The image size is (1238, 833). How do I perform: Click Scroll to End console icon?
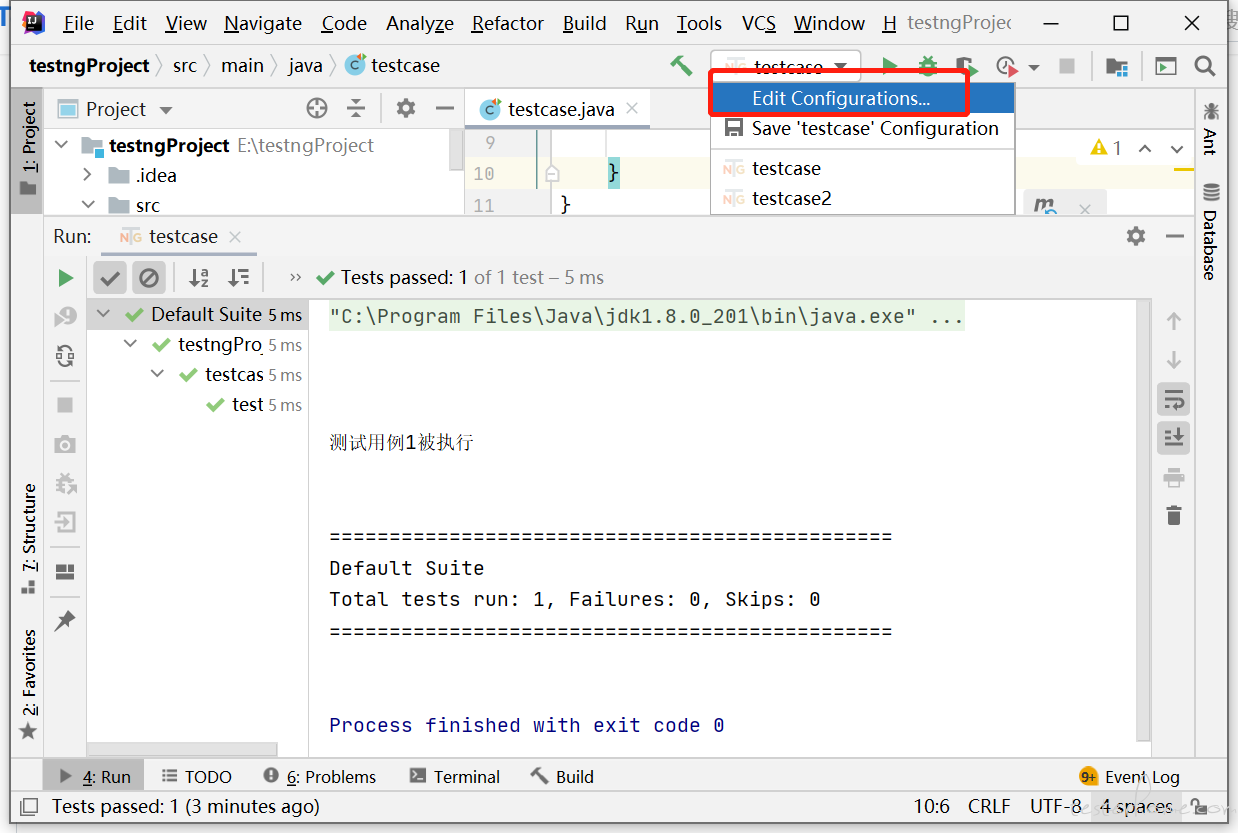point(1174,437)
